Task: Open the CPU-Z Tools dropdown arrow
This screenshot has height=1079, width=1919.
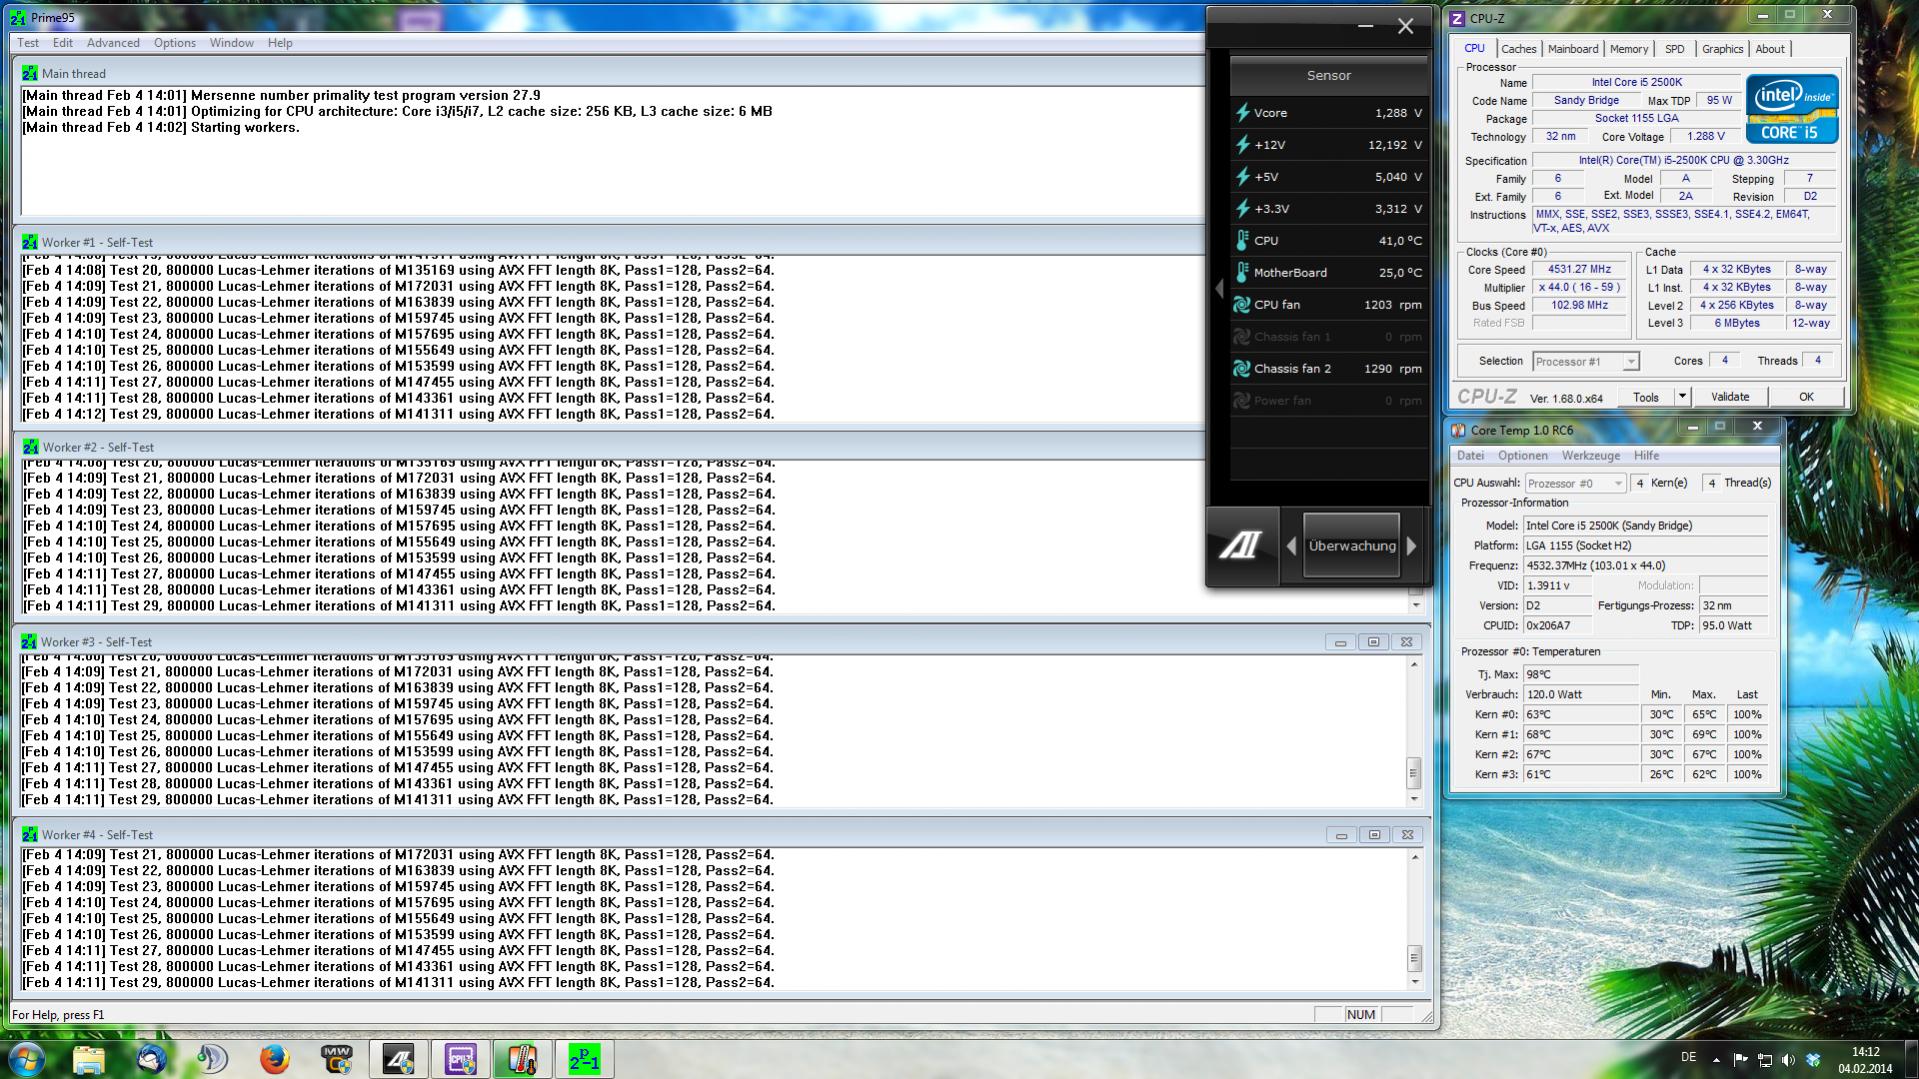Action: pos(1682,397)
